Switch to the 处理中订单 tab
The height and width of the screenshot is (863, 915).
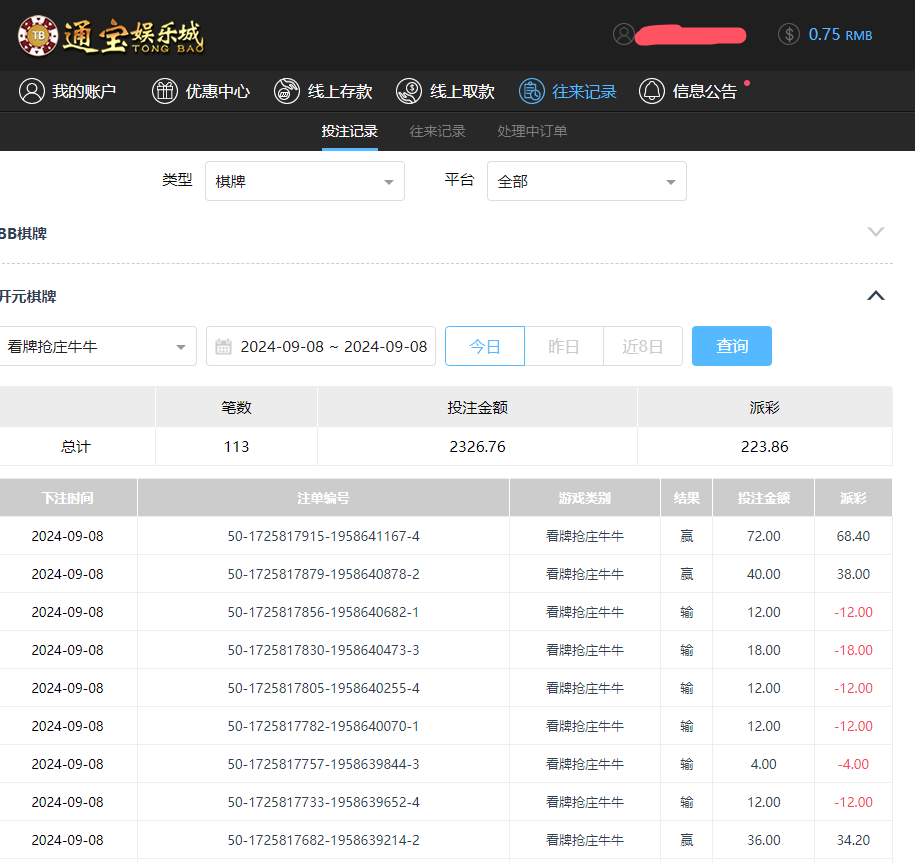point(531,131)
